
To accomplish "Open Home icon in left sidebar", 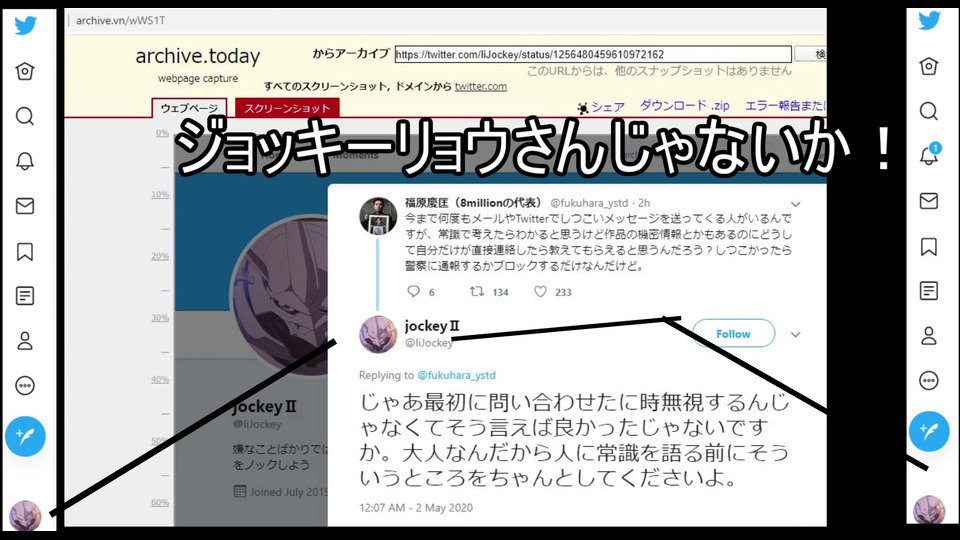I will click(25, 71).
